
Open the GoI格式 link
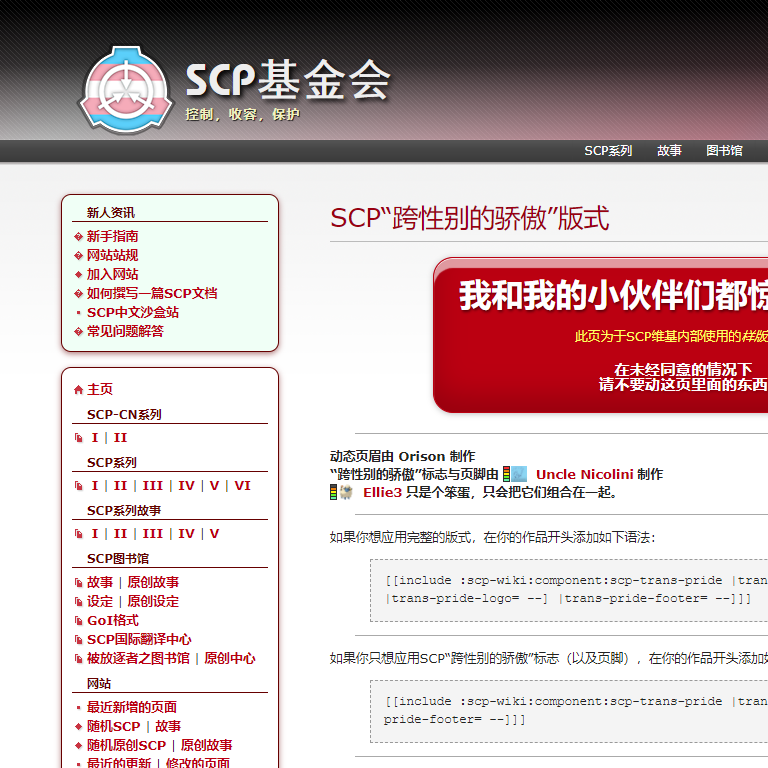(x=112, y=621)
